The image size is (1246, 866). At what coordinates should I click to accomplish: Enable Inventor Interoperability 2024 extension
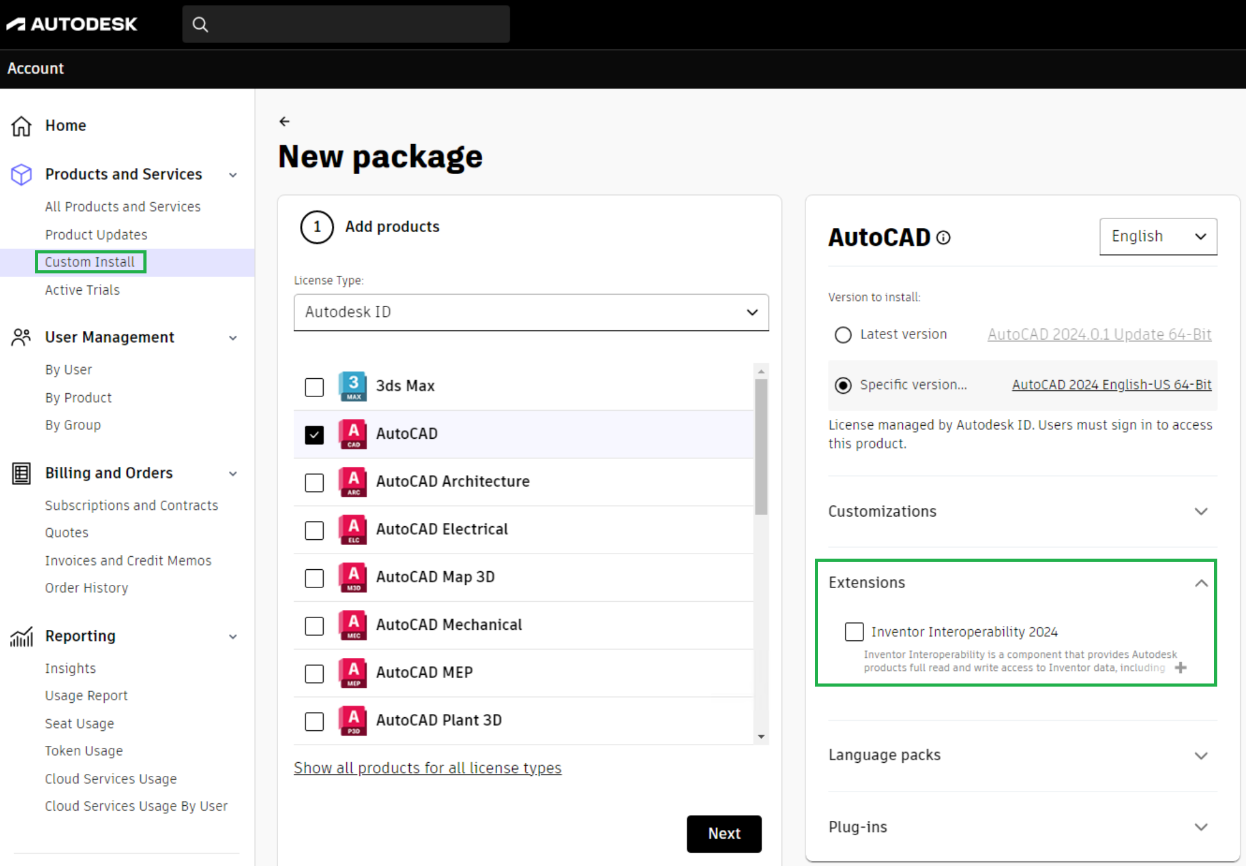854,632
